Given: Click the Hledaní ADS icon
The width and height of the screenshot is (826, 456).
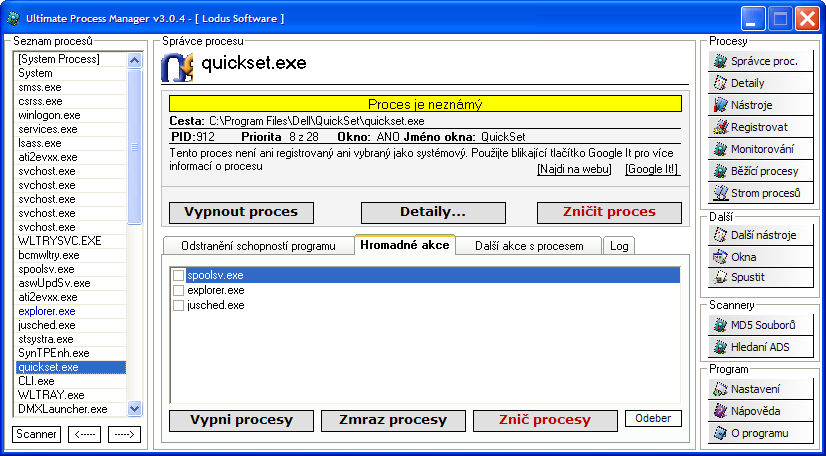Looking at the screenshot, I should click(720, 348).
